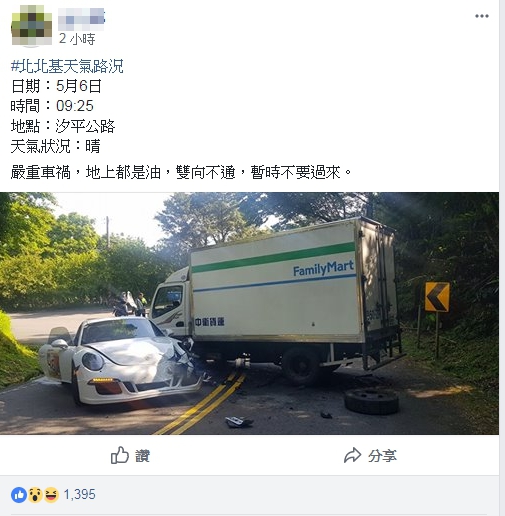This screenshot has height=516, width=505.
Task: Click the 讚 label text
Action: point(142,456)
